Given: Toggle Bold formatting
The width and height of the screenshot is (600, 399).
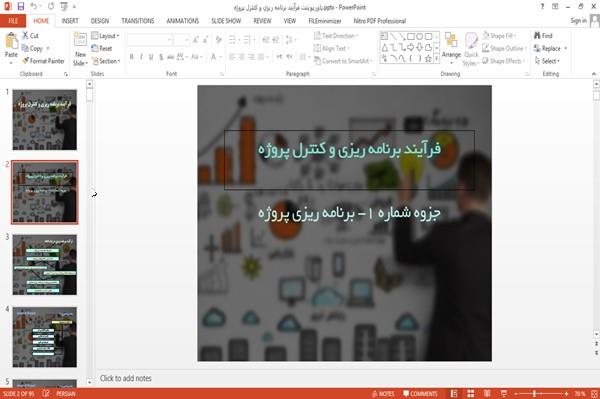Looking at the screenshot, I should tap(132, 57).
